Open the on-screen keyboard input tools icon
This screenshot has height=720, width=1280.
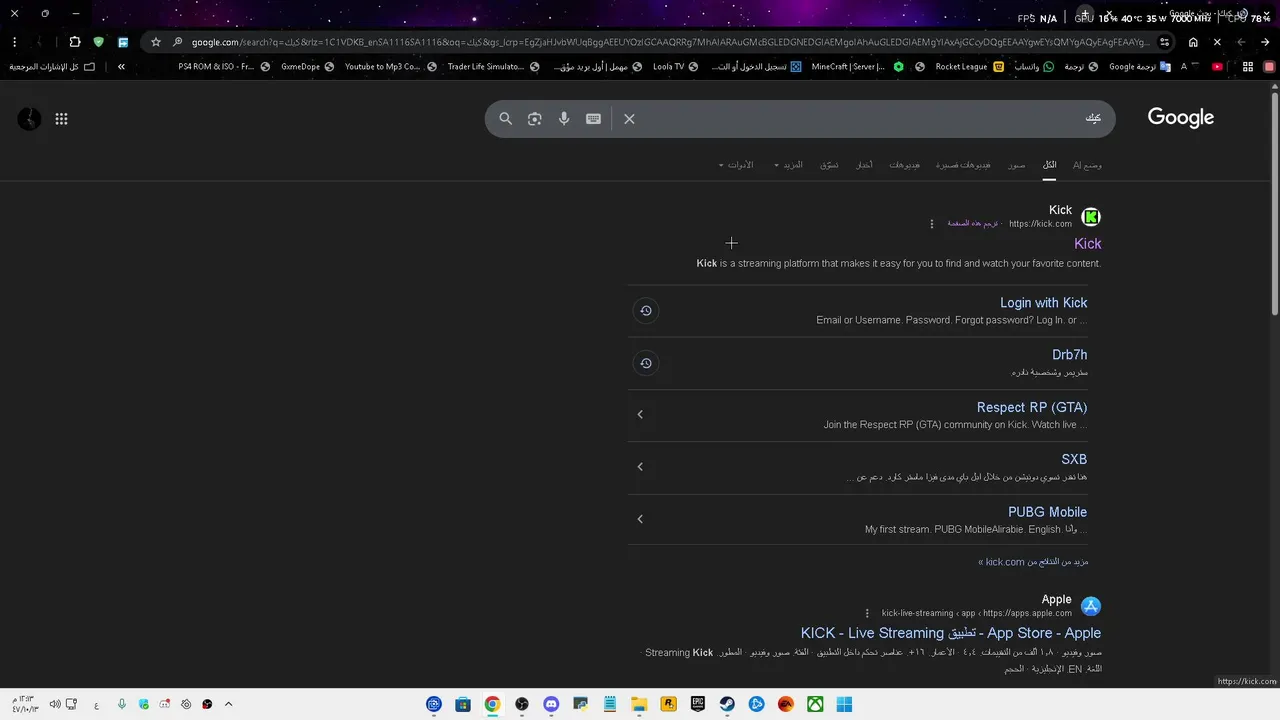593,119
